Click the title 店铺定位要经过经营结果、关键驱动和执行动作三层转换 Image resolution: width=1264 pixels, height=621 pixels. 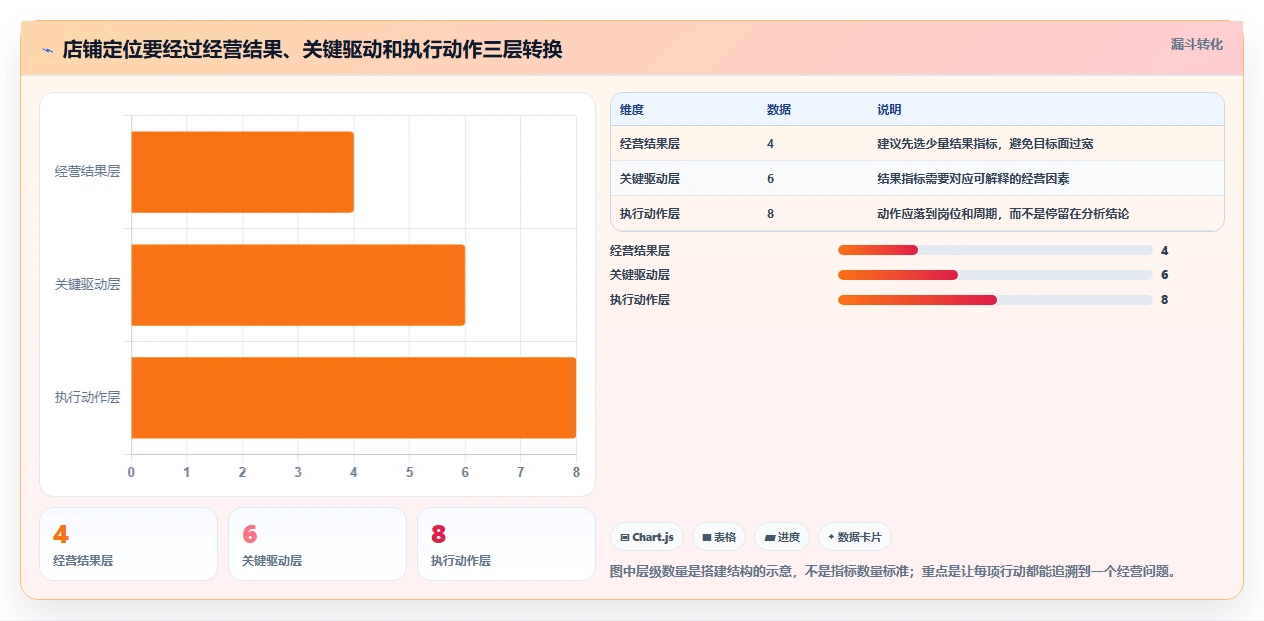312,50
